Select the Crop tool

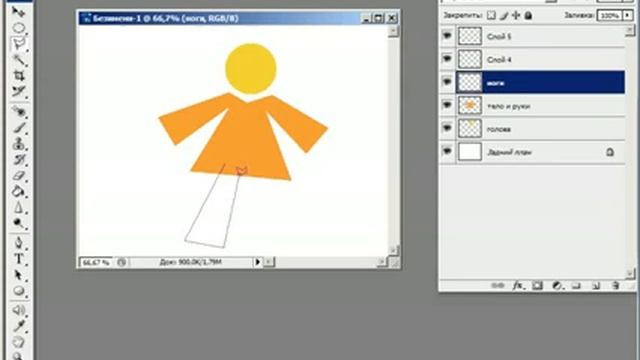click(18, 76)
